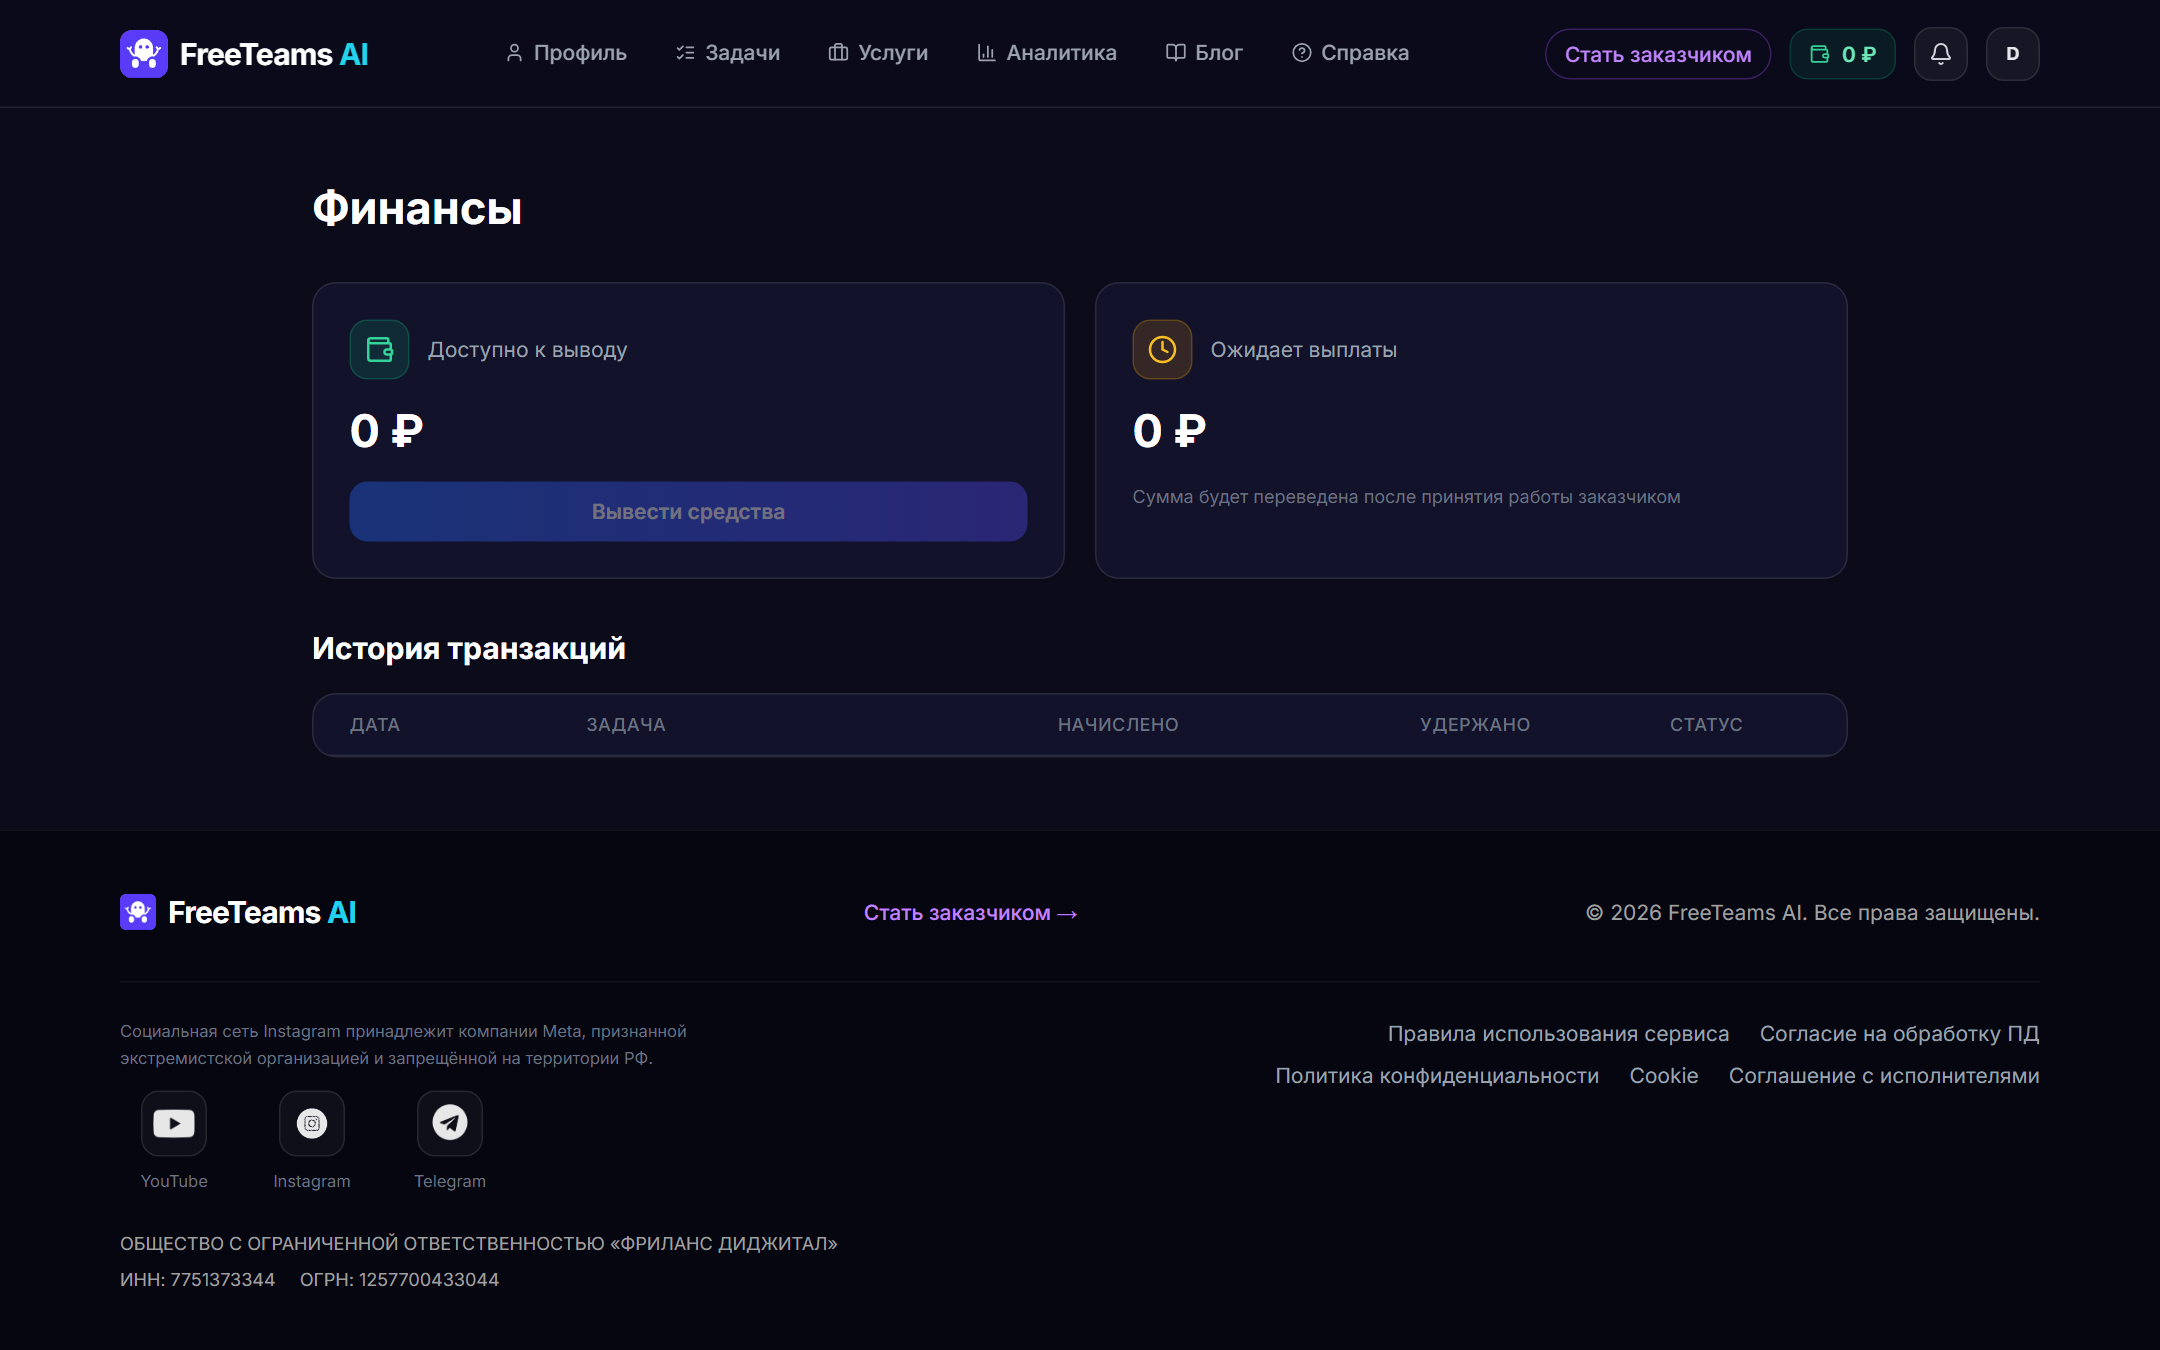Click the Финансы page heading
The width and height of the screenshot is (2160, 1350).
pos(417,209)
